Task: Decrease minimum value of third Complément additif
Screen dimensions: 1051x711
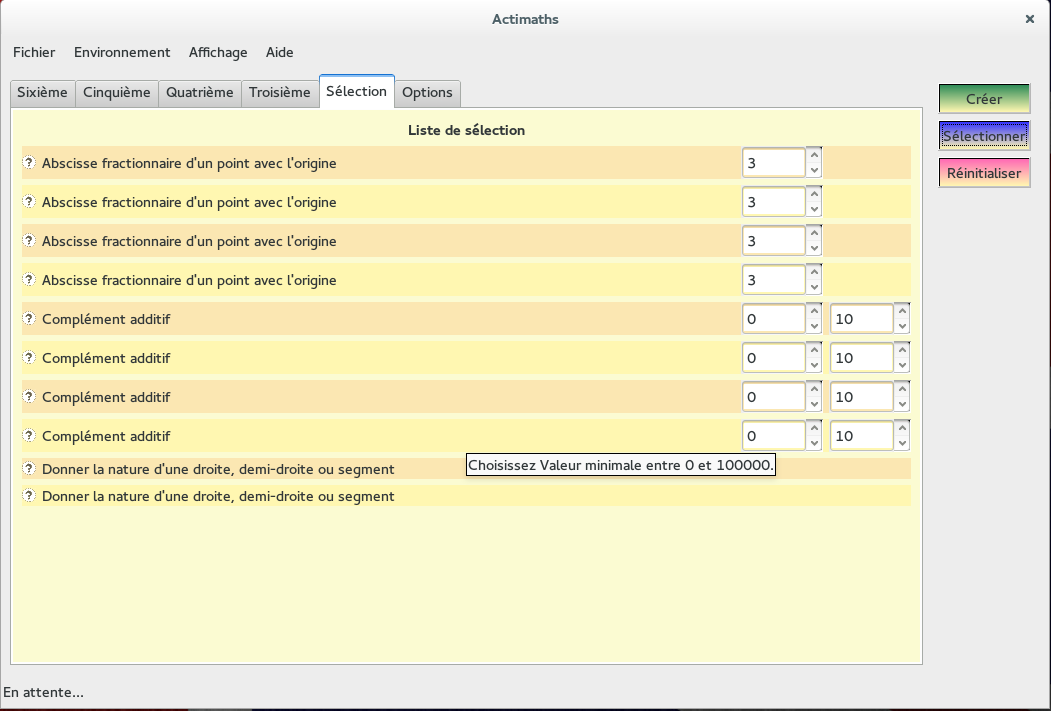Action: coord(814,405)
